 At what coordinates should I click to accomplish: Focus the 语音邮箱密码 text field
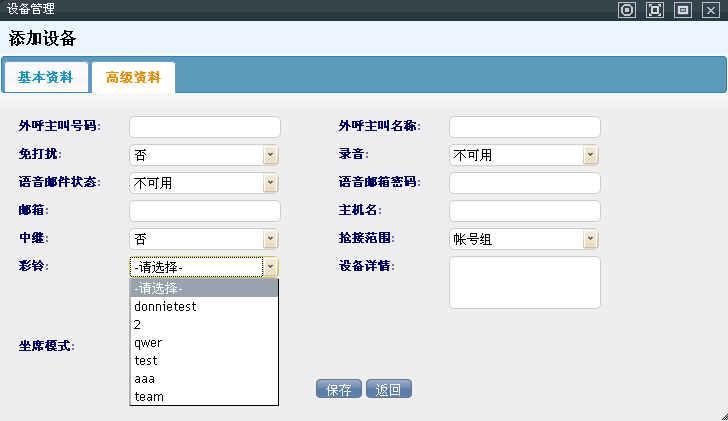click(x=525, y=183)
